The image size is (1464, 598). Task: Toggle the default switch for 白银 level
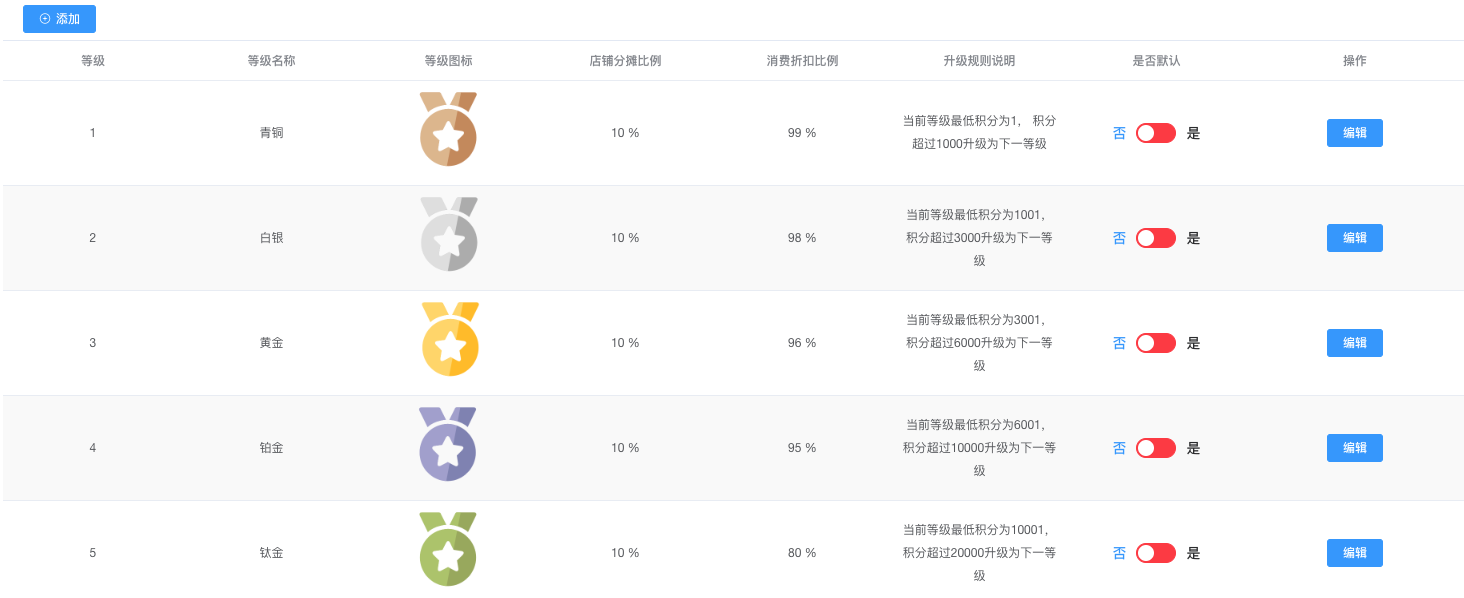pos(1155,238)
